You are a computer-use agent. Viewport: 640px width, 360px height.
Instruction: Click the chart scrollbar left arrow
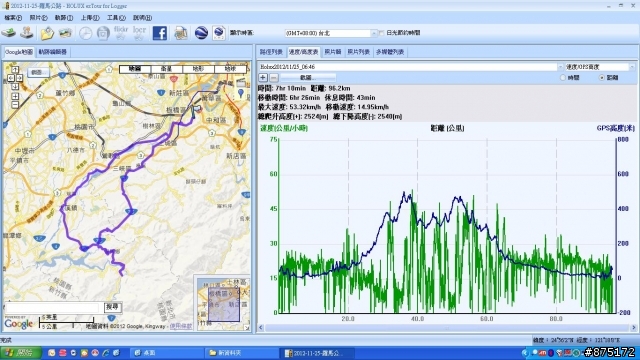261,327
